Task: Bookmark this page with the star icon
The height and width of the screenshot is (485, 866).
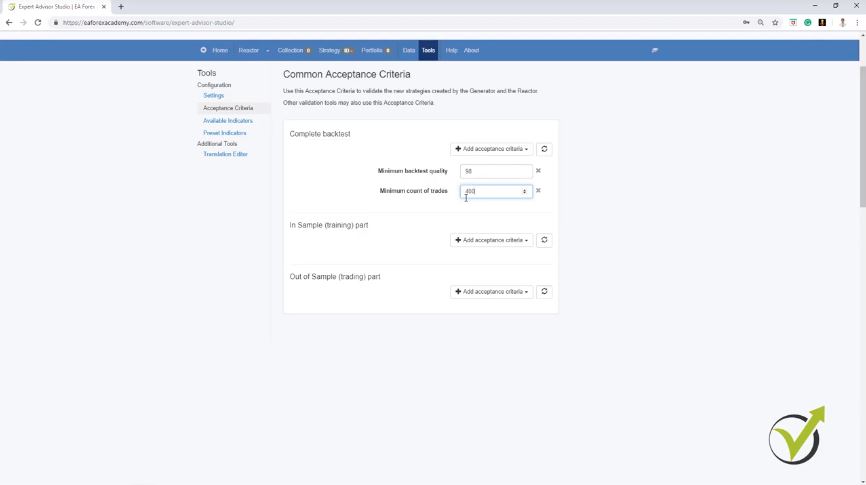Action: [x=775, y=22]
